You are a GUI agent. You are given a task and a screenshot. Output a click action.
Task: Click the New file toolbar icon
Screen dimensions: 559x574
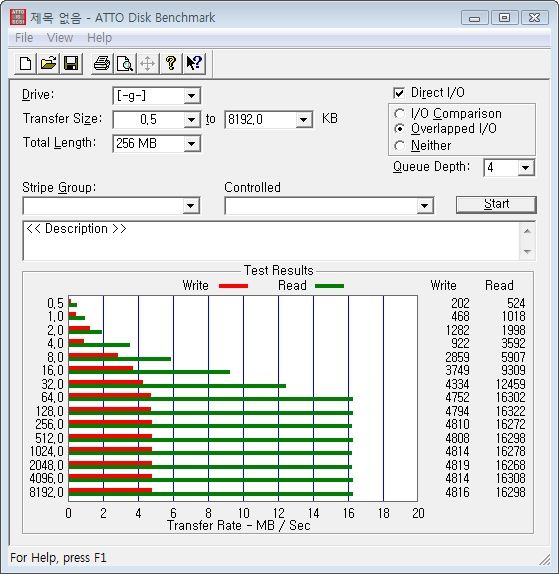(x=25, y=64)
